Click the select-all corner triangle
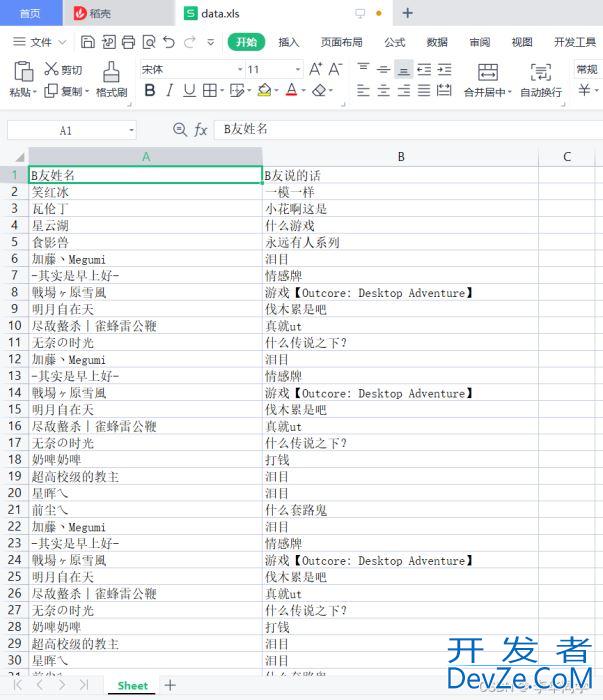The height and width of the screenshot is (700, 603). [19, 157]
